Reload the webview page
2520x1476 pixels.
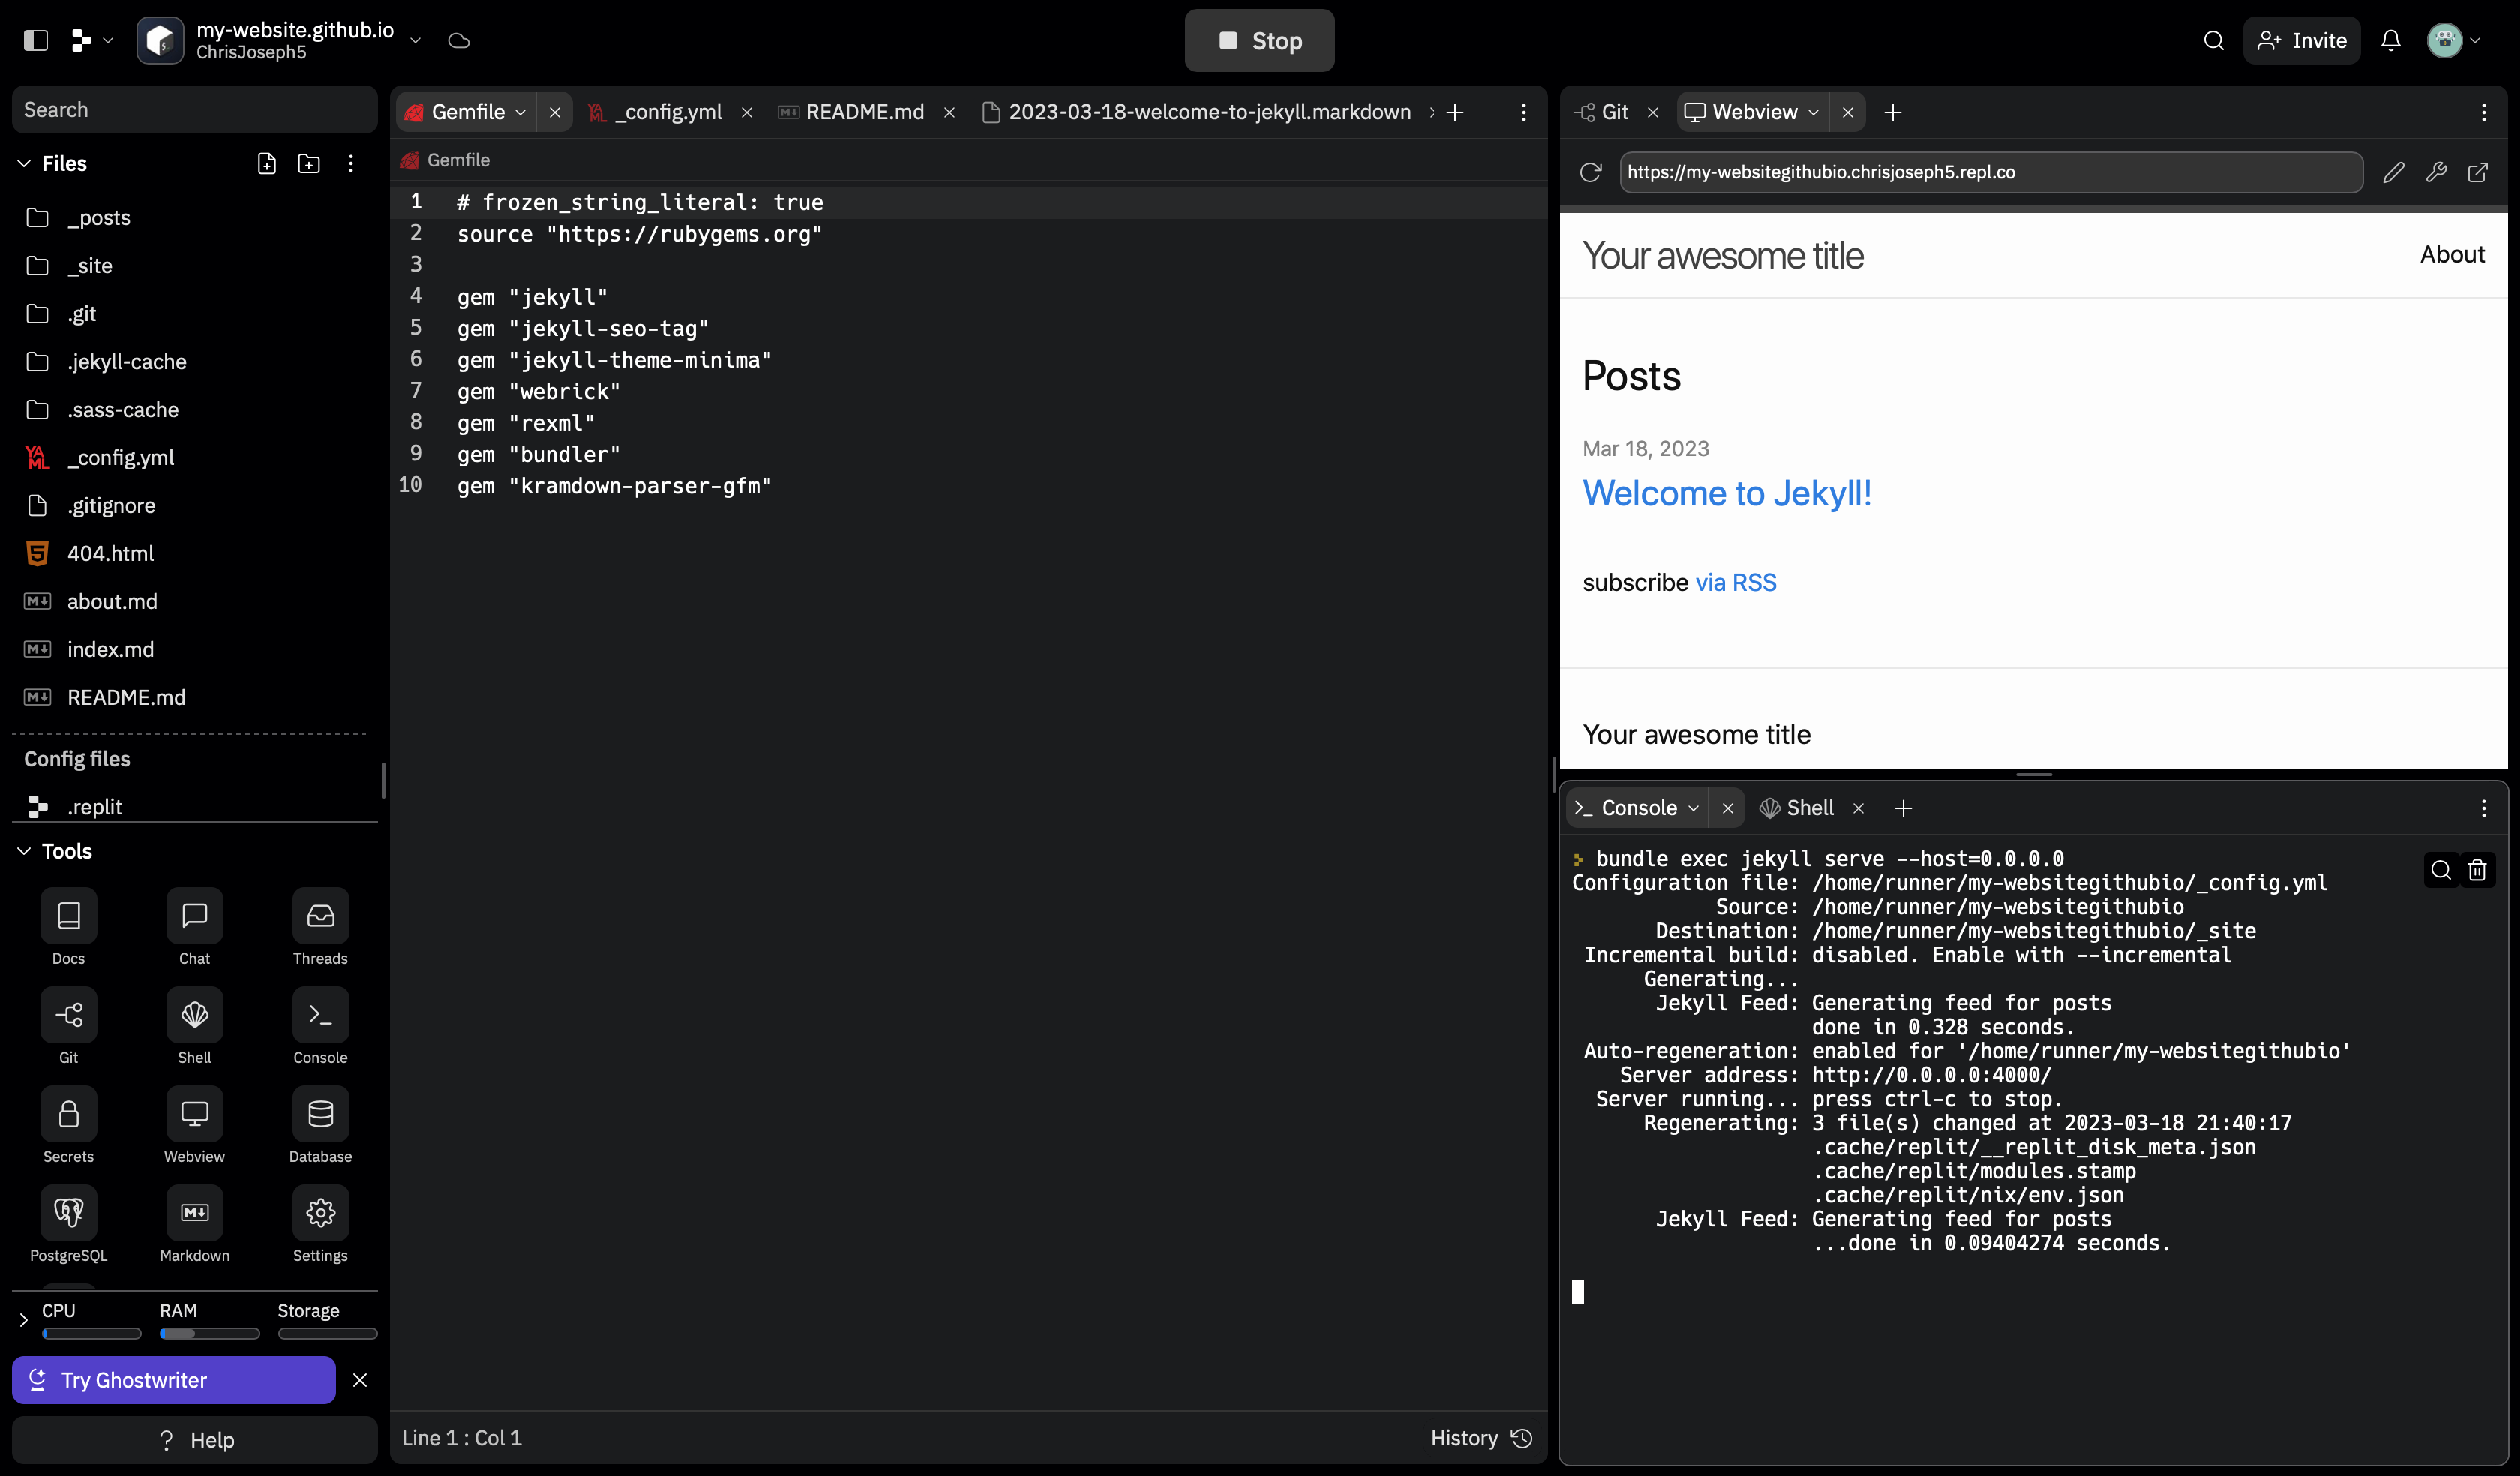pyautogui.click(x=1590, y=172)
